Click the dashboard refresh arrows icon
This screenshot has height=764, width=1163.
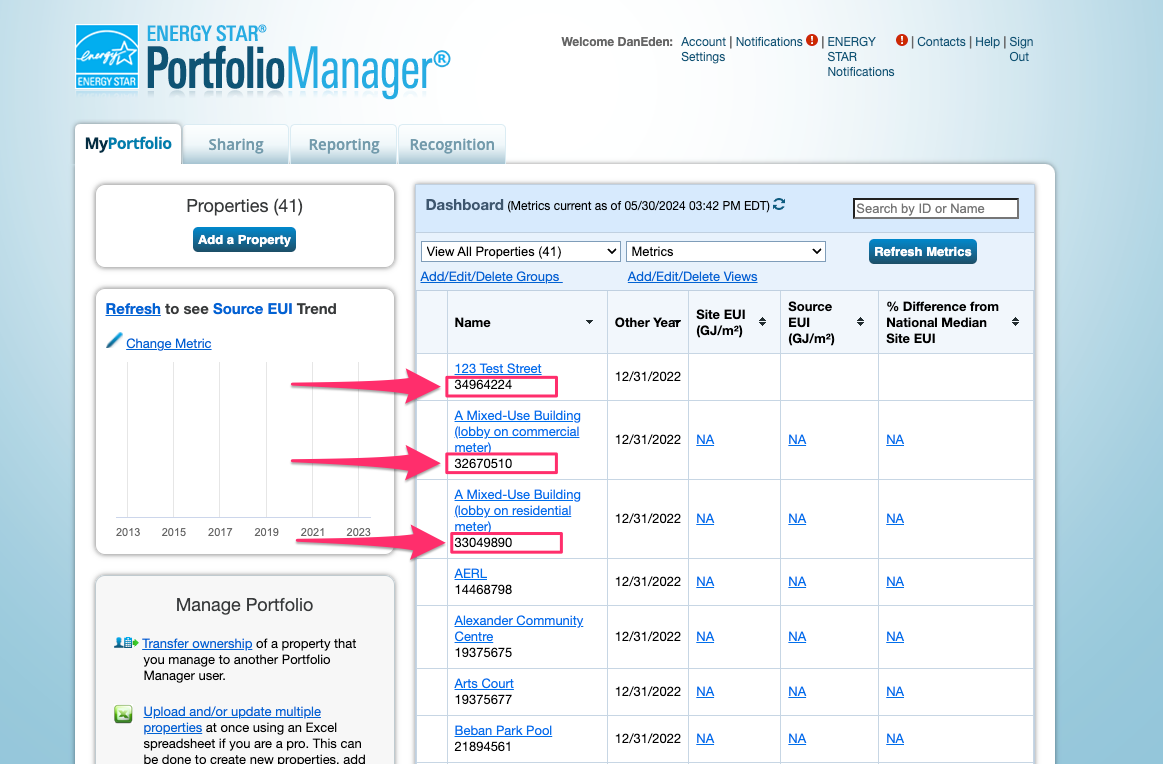click(x=779, y=204)
